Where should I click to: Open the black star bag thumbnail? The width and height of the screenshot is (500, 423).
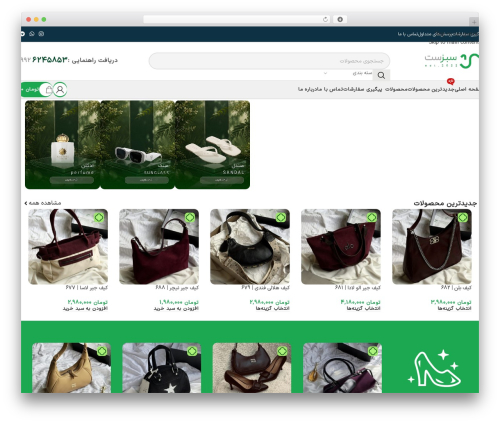point(162,368)
